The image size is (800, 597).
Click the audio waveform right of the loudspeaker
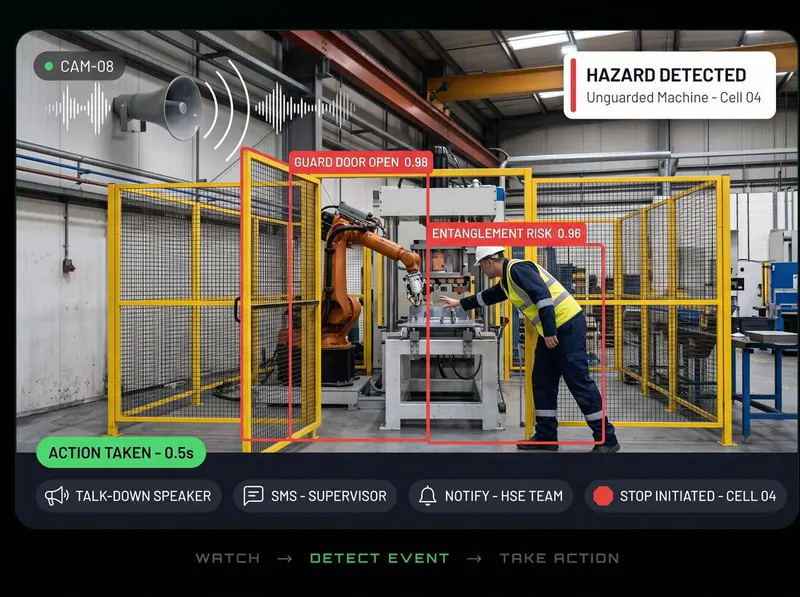(305, 108)
